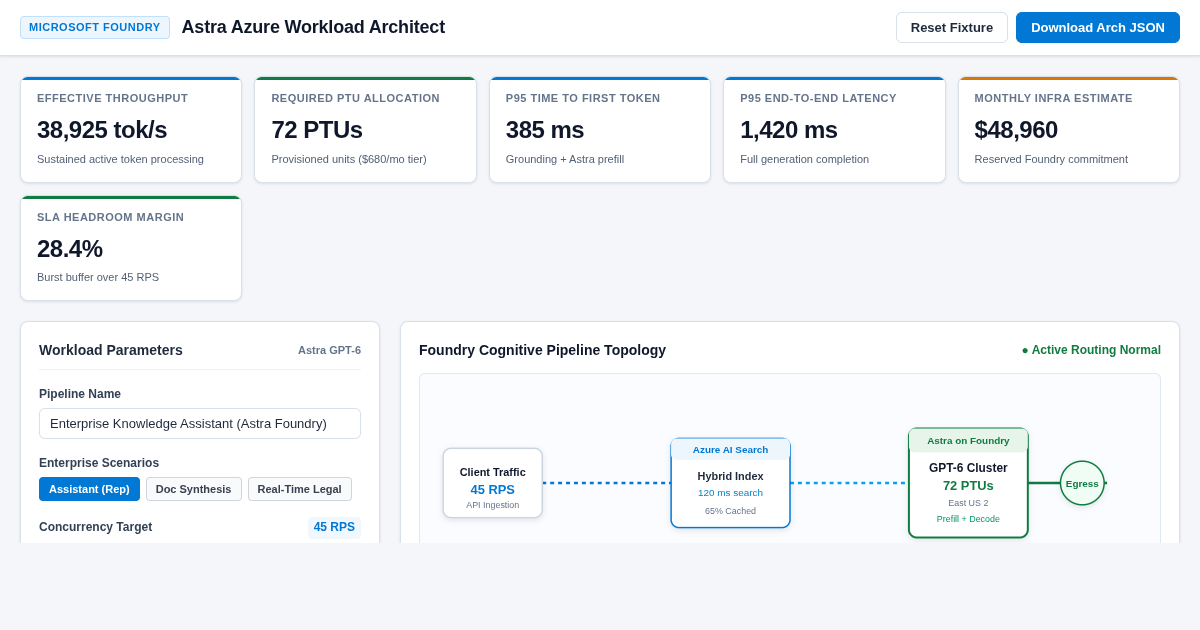Click the Full generation completion note
Screen dimensions: 1200x630
(x=804, y=159)
